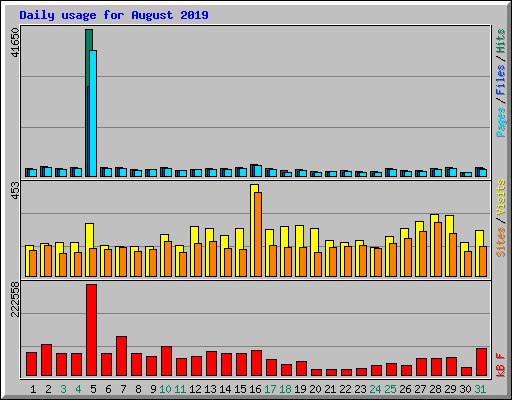Click day label 13 on the axis
Screen dimensions: 512x400
pyautogui.click(x=210, y=389)
